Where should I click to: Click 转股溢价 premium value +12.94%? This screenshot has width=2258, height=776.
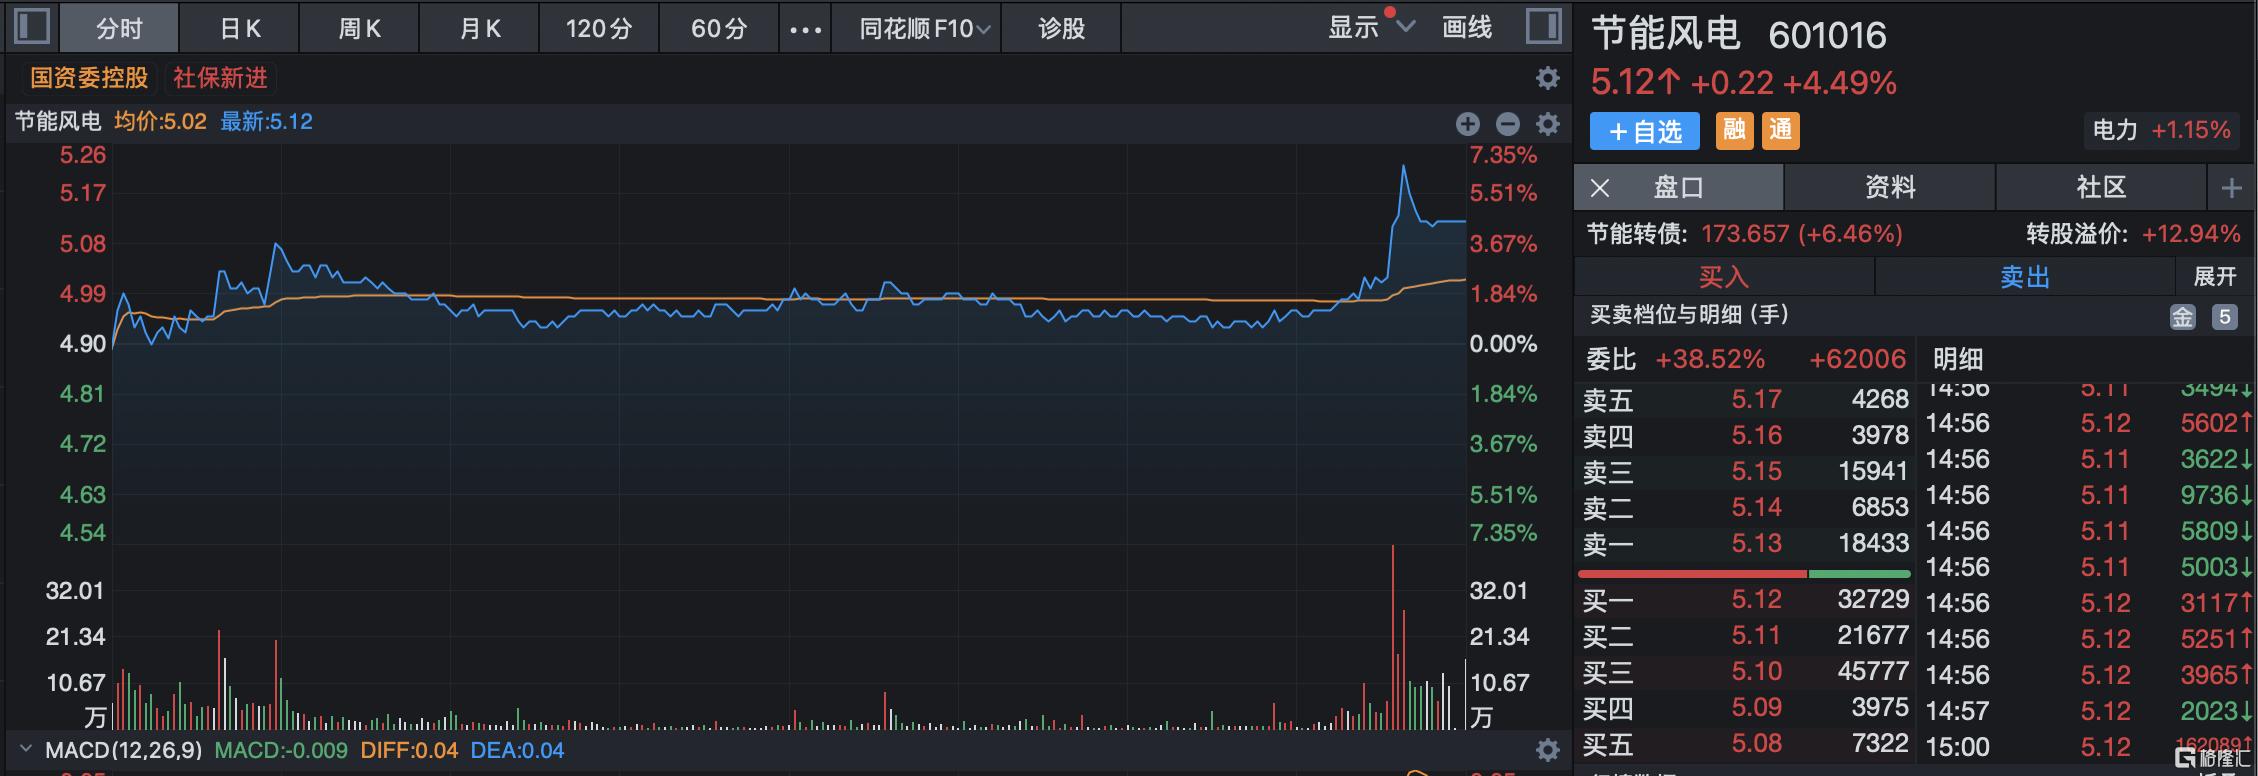click(2190, 234)
